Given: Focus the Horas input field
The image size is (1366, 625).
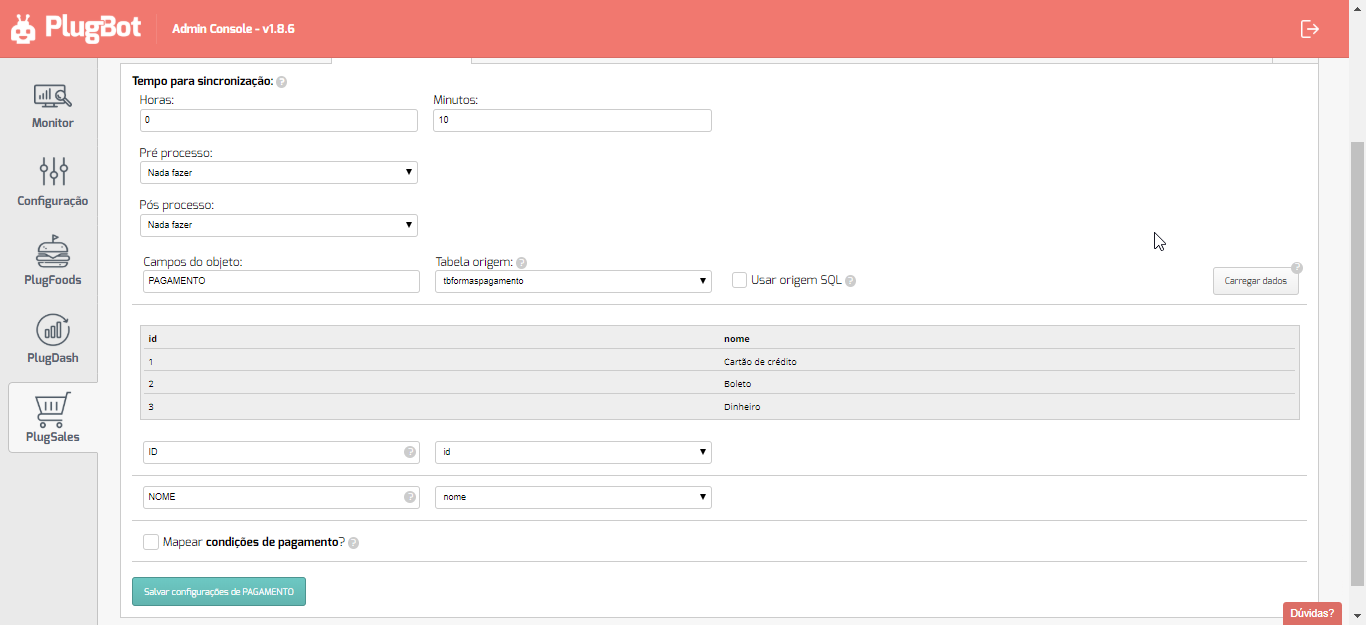Looking at the screenshot, I should [278, 120].
